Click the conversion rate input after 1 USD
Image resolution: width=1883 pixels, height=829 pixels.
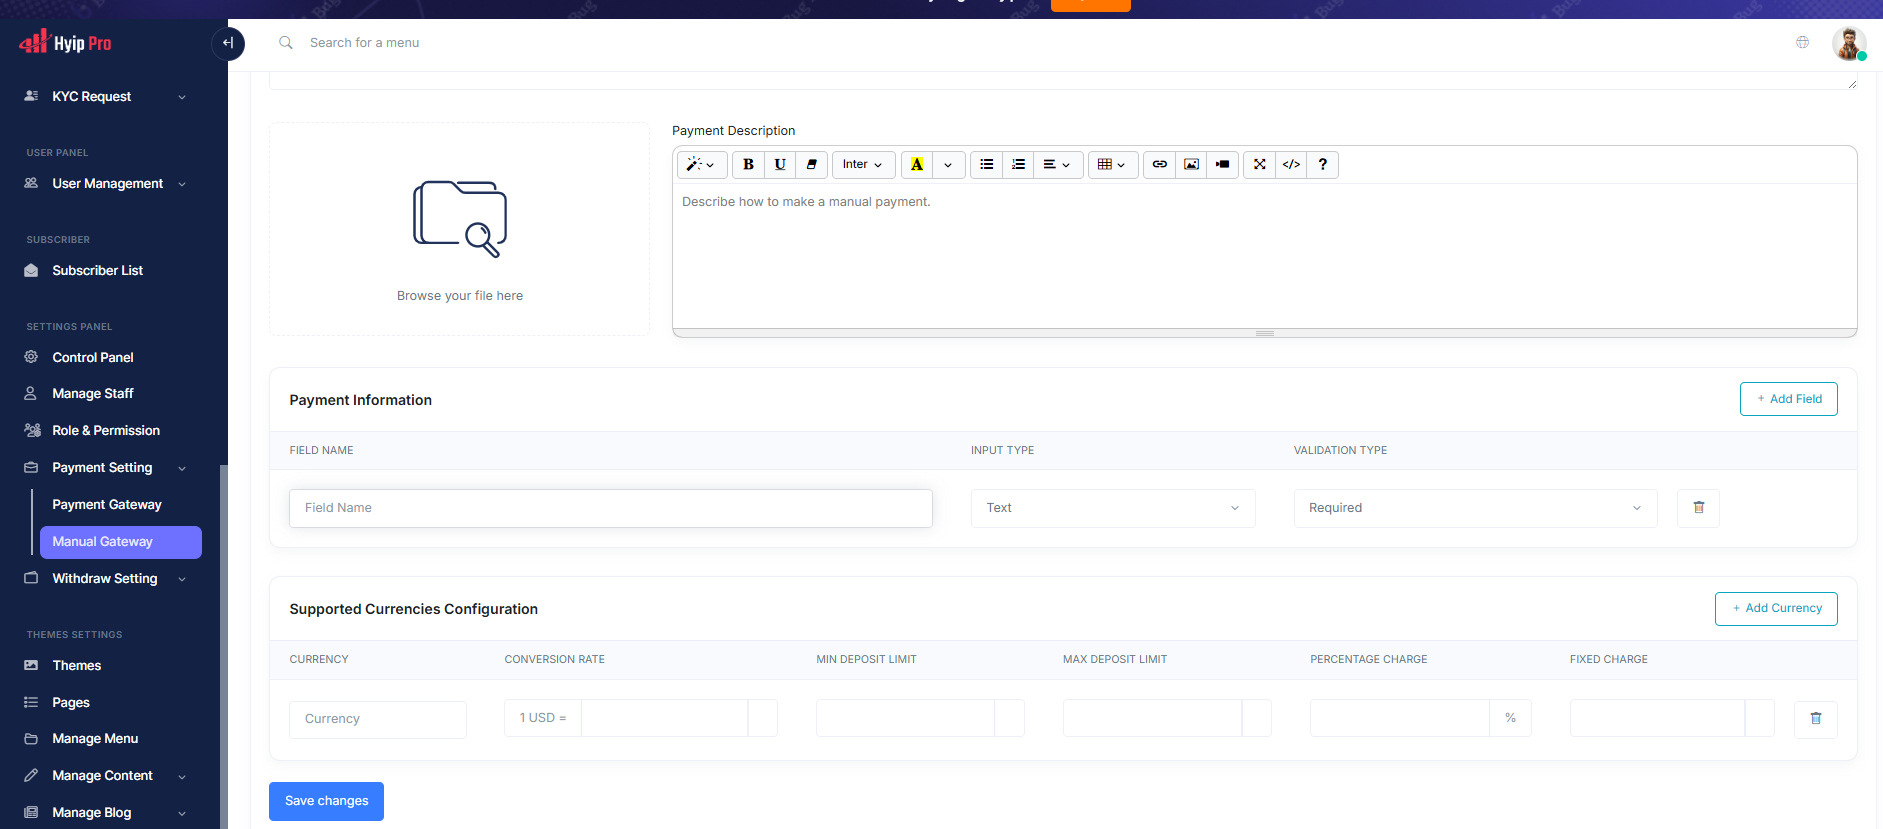664,719
